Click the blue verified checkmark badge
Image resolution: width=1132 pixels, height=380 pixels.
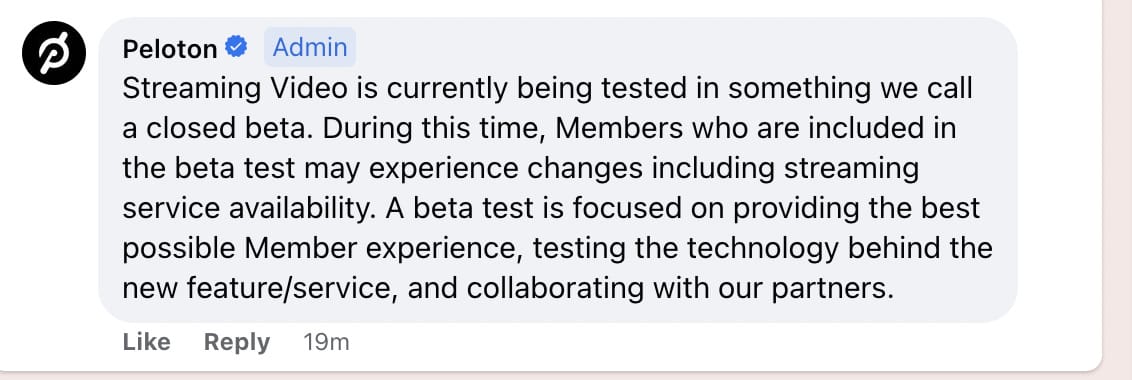coord(237,48)
